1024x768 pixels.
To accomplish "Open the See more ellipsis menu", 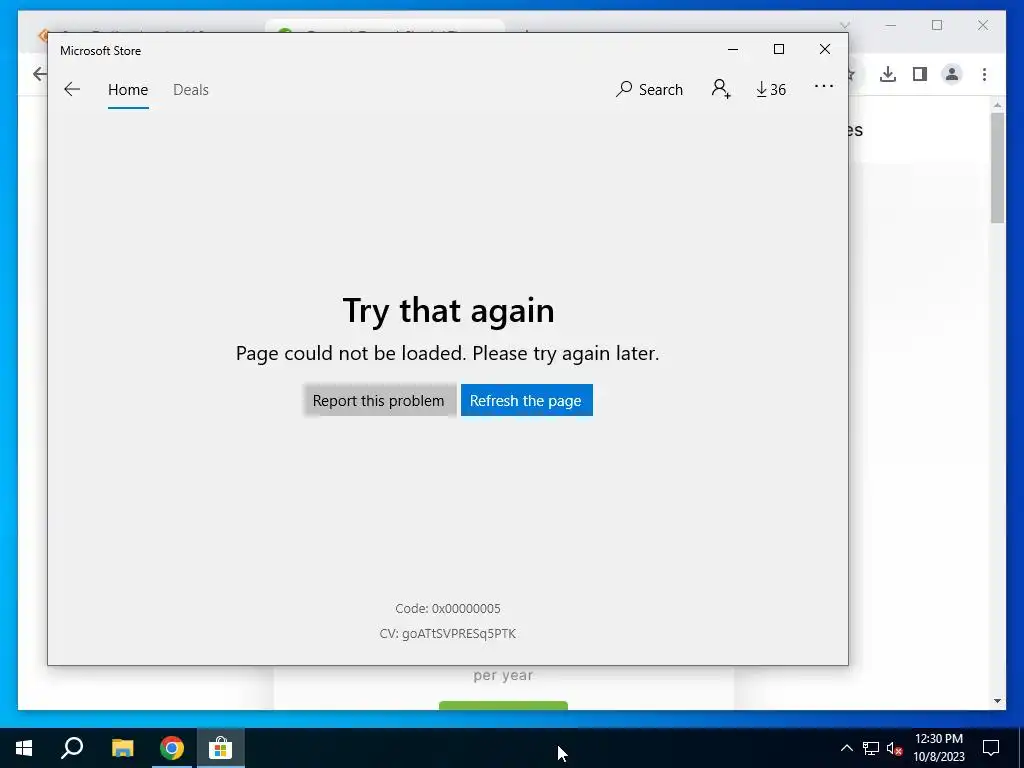I will coord(824,86).
